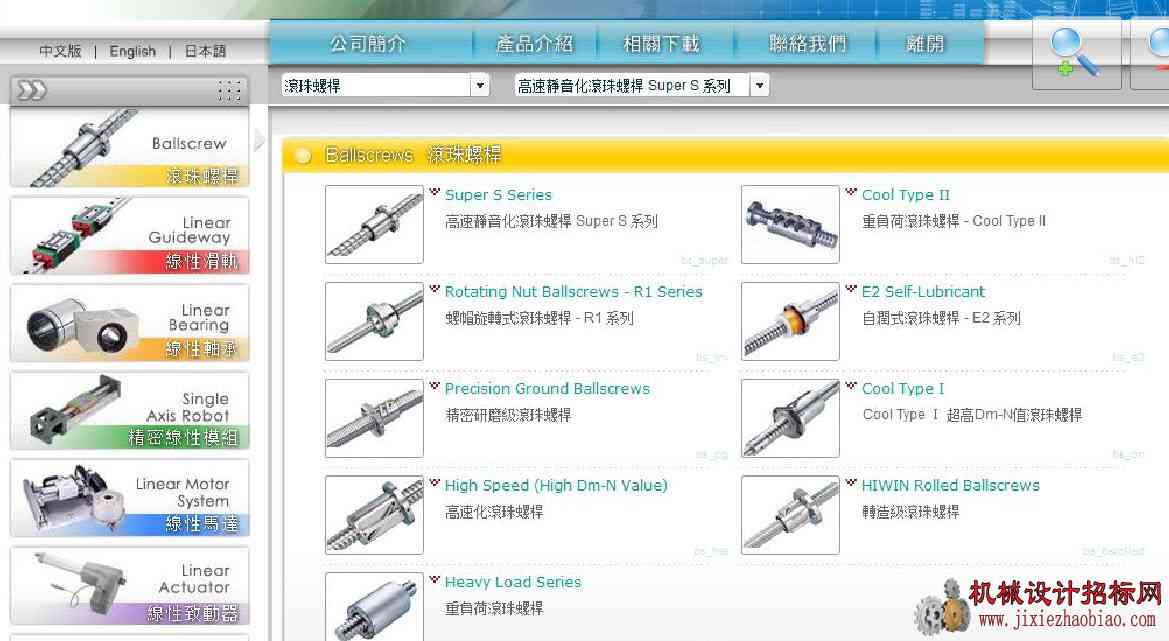Open the Heavy Load Series link
The image size is (1169, 641).
click(x=513, y=582)
